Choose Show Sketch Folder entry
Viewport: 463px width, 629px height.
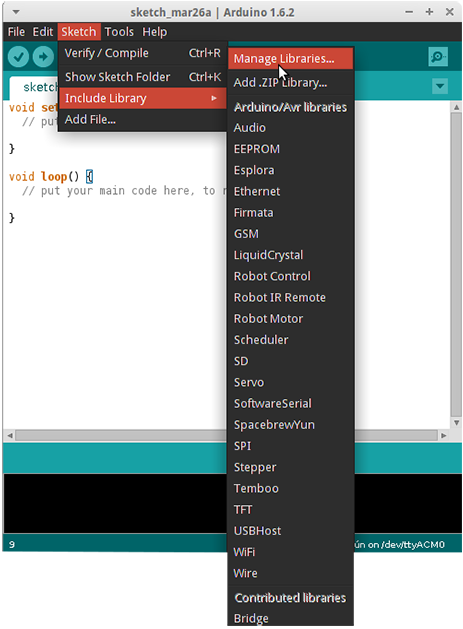142,77
